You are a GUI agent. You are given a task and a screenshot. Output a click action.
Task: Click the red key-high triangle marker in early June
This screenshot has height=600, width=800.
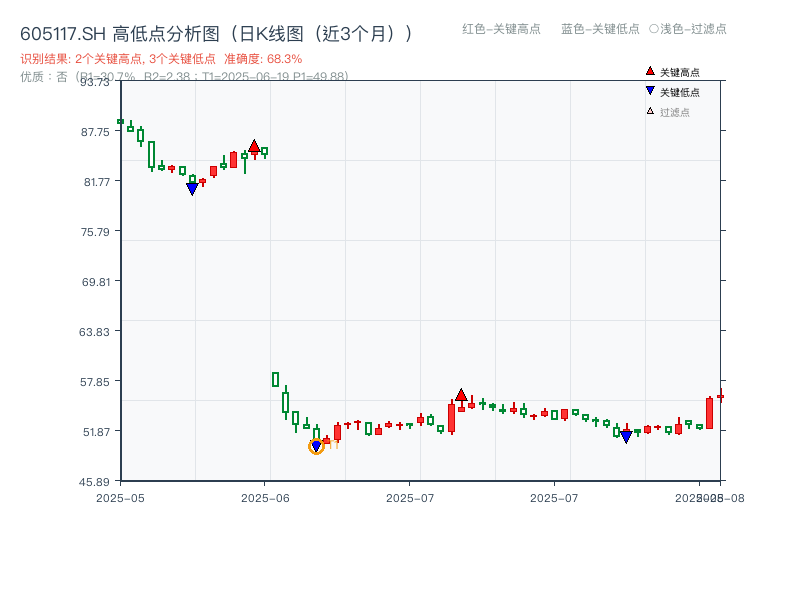coord(254,145)
